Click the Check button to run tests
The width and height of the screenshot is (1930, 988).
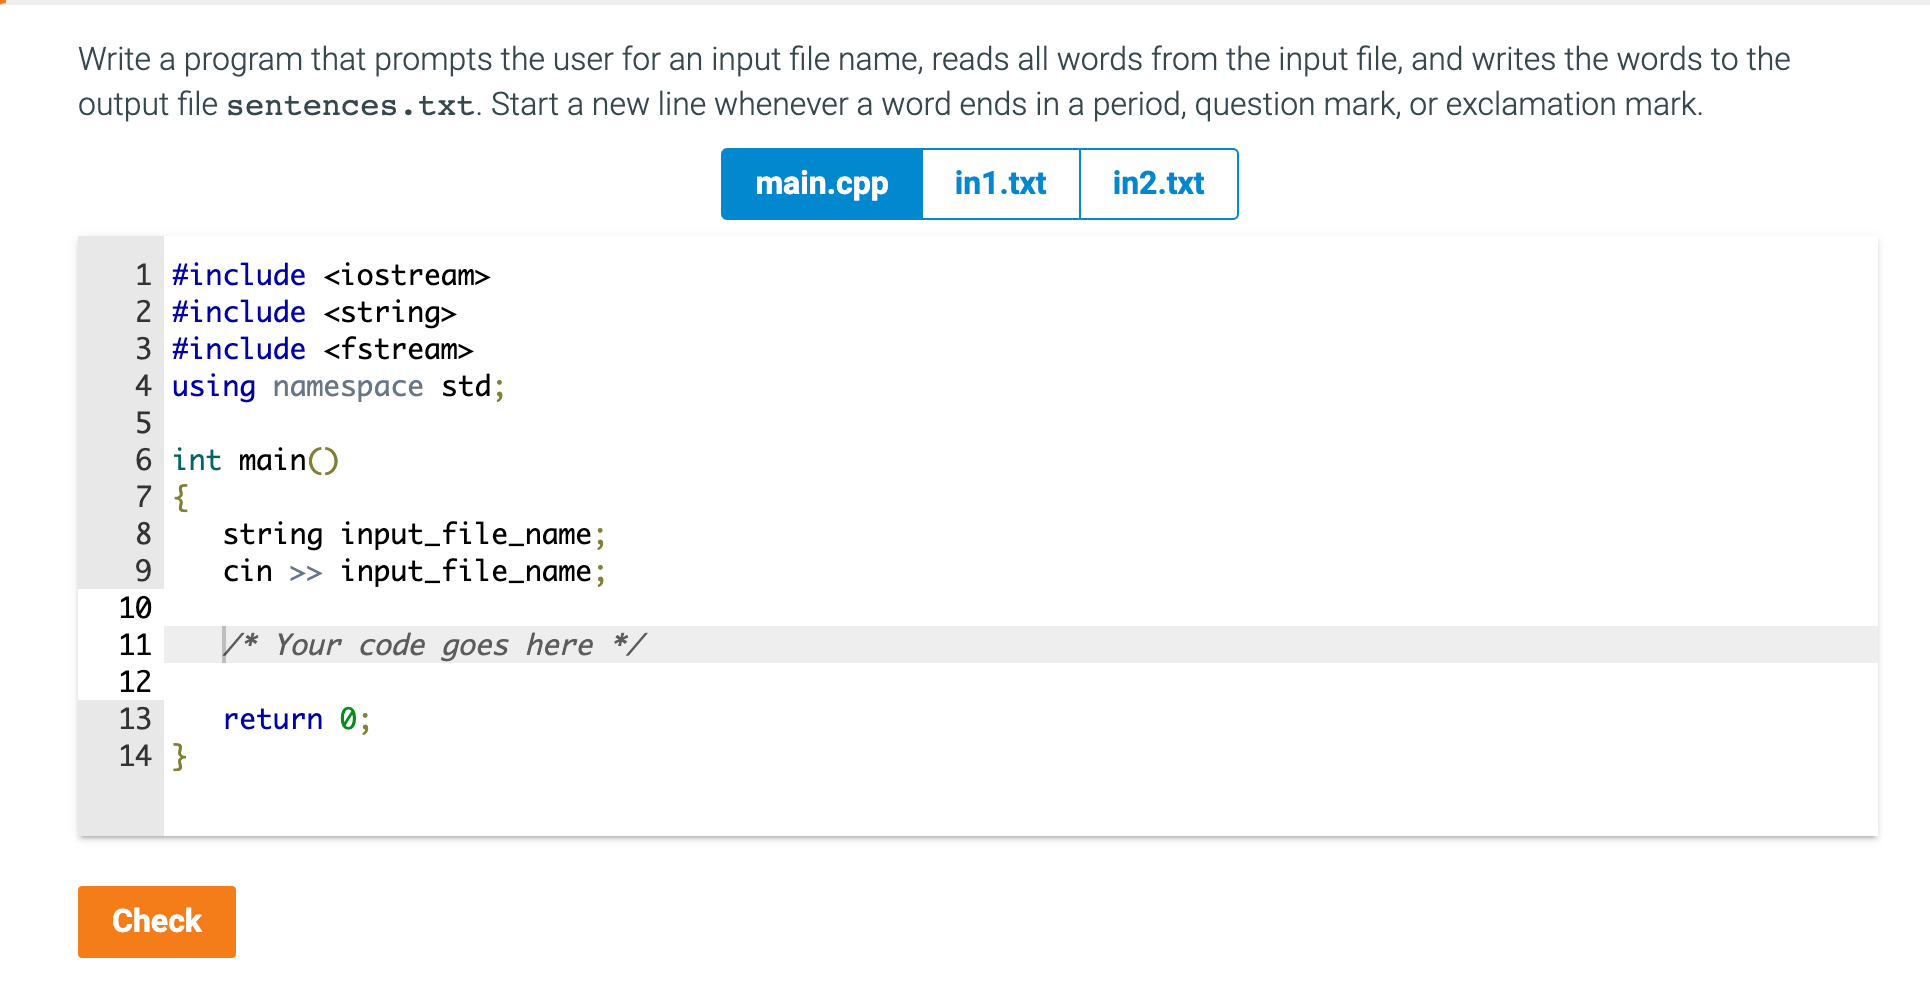pyautogui.click(x=156, y=921)
